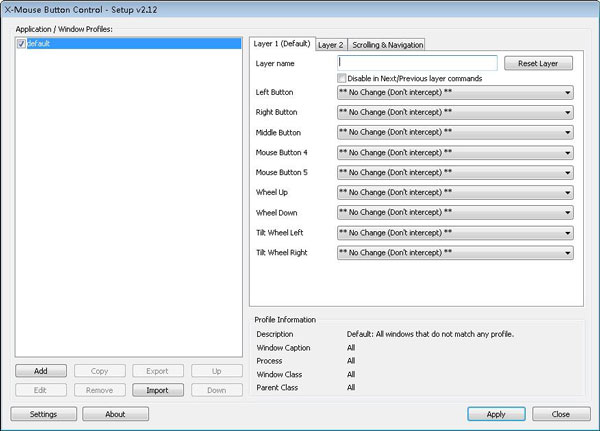Click the Copy profile button
Screen dimensions: 600x431
click(x=99, y=371)
